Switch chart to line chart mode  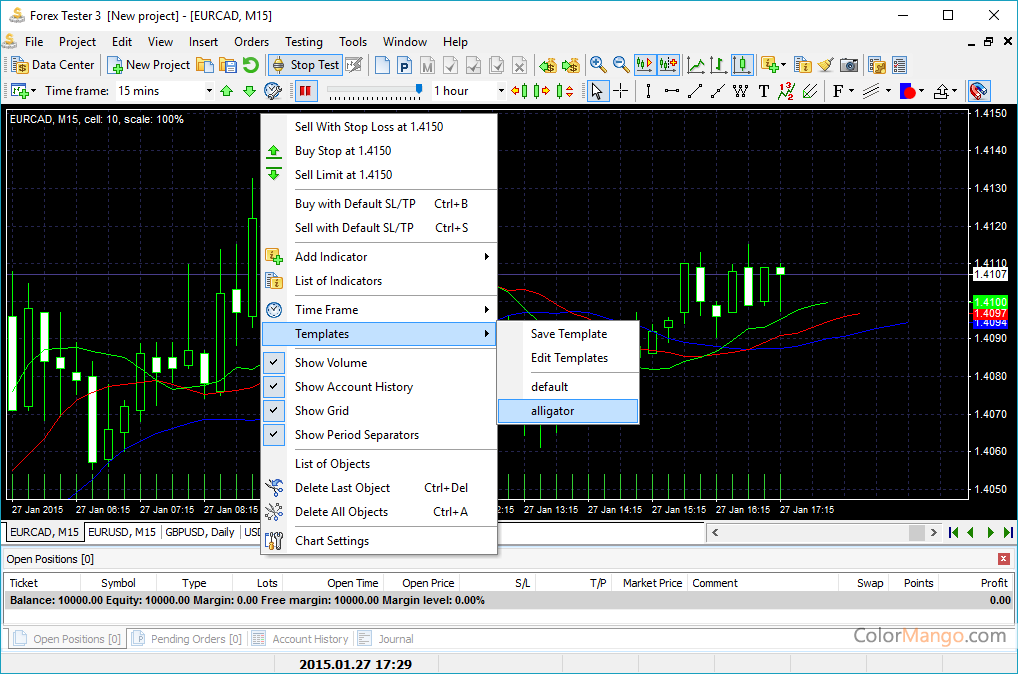[x=696, y=65]
